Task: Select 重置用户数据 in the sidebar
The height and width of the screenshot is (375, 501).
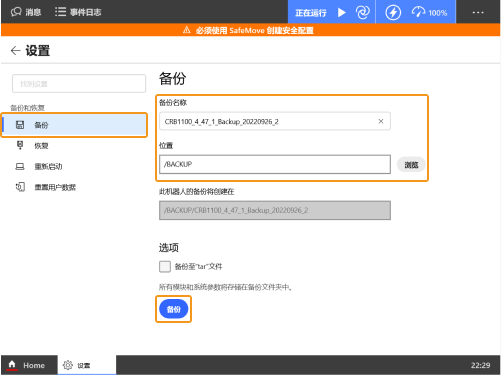Action: 74,187
